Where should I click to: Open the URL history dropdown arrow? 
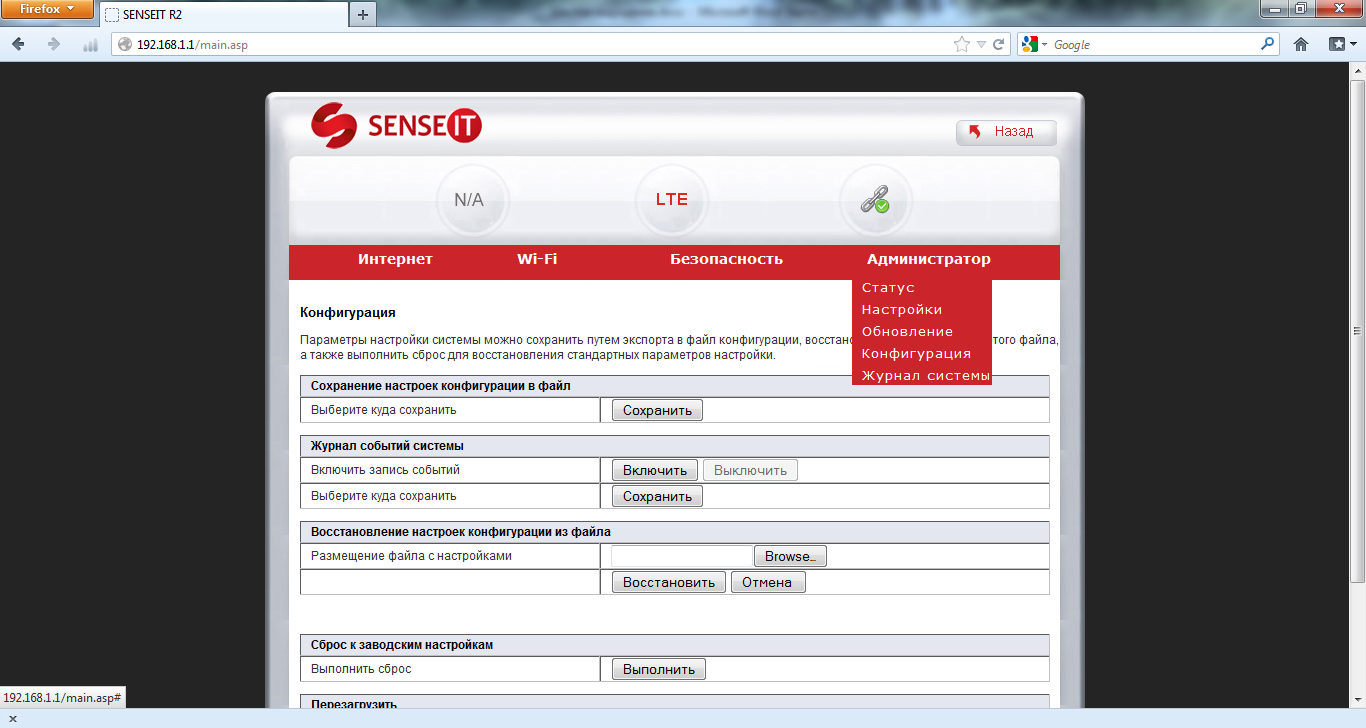pyautogui.click(x=982, y=44)
